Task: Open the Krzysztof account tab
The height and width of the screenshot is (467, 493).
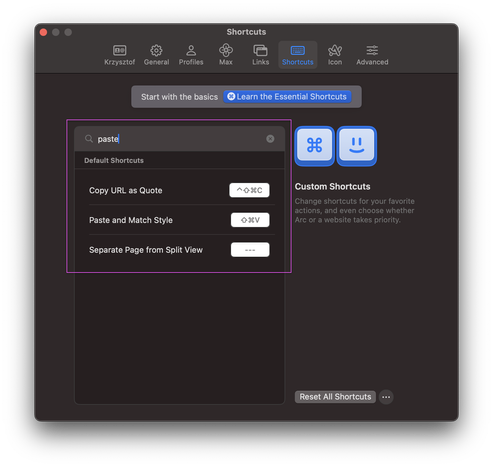Action: pos(119,55)
